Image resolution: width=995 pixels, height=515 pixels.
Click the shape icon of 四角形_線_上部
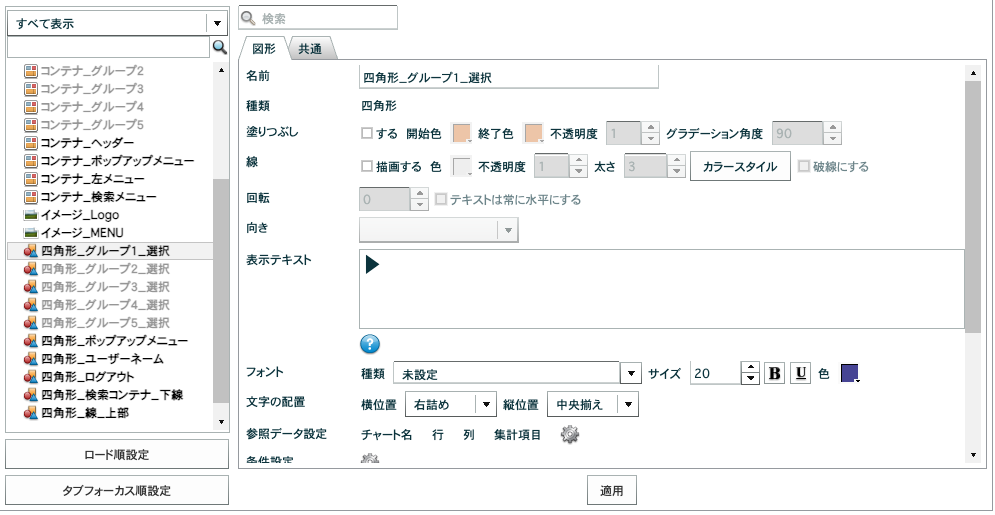31,413
